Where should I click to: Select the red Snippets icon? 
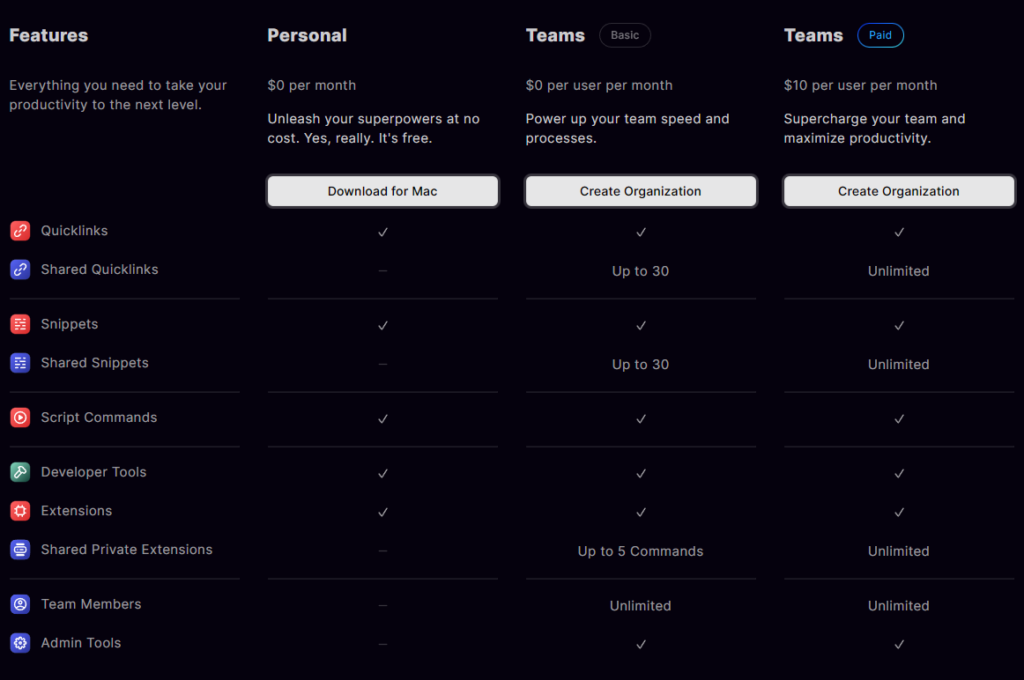pos(20,324)
